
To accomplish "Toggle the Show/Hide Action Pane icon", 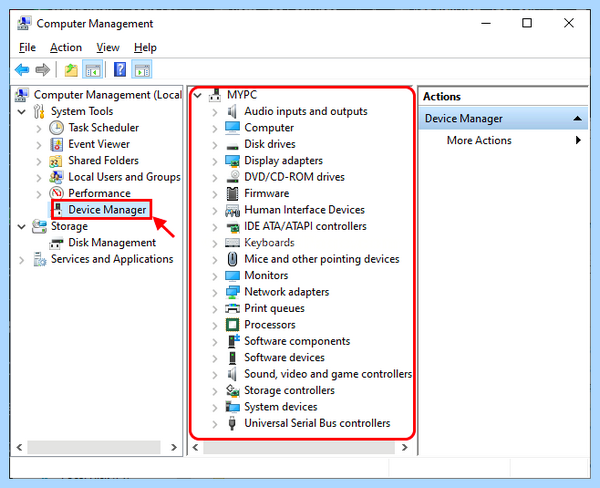I will point(142,70).
